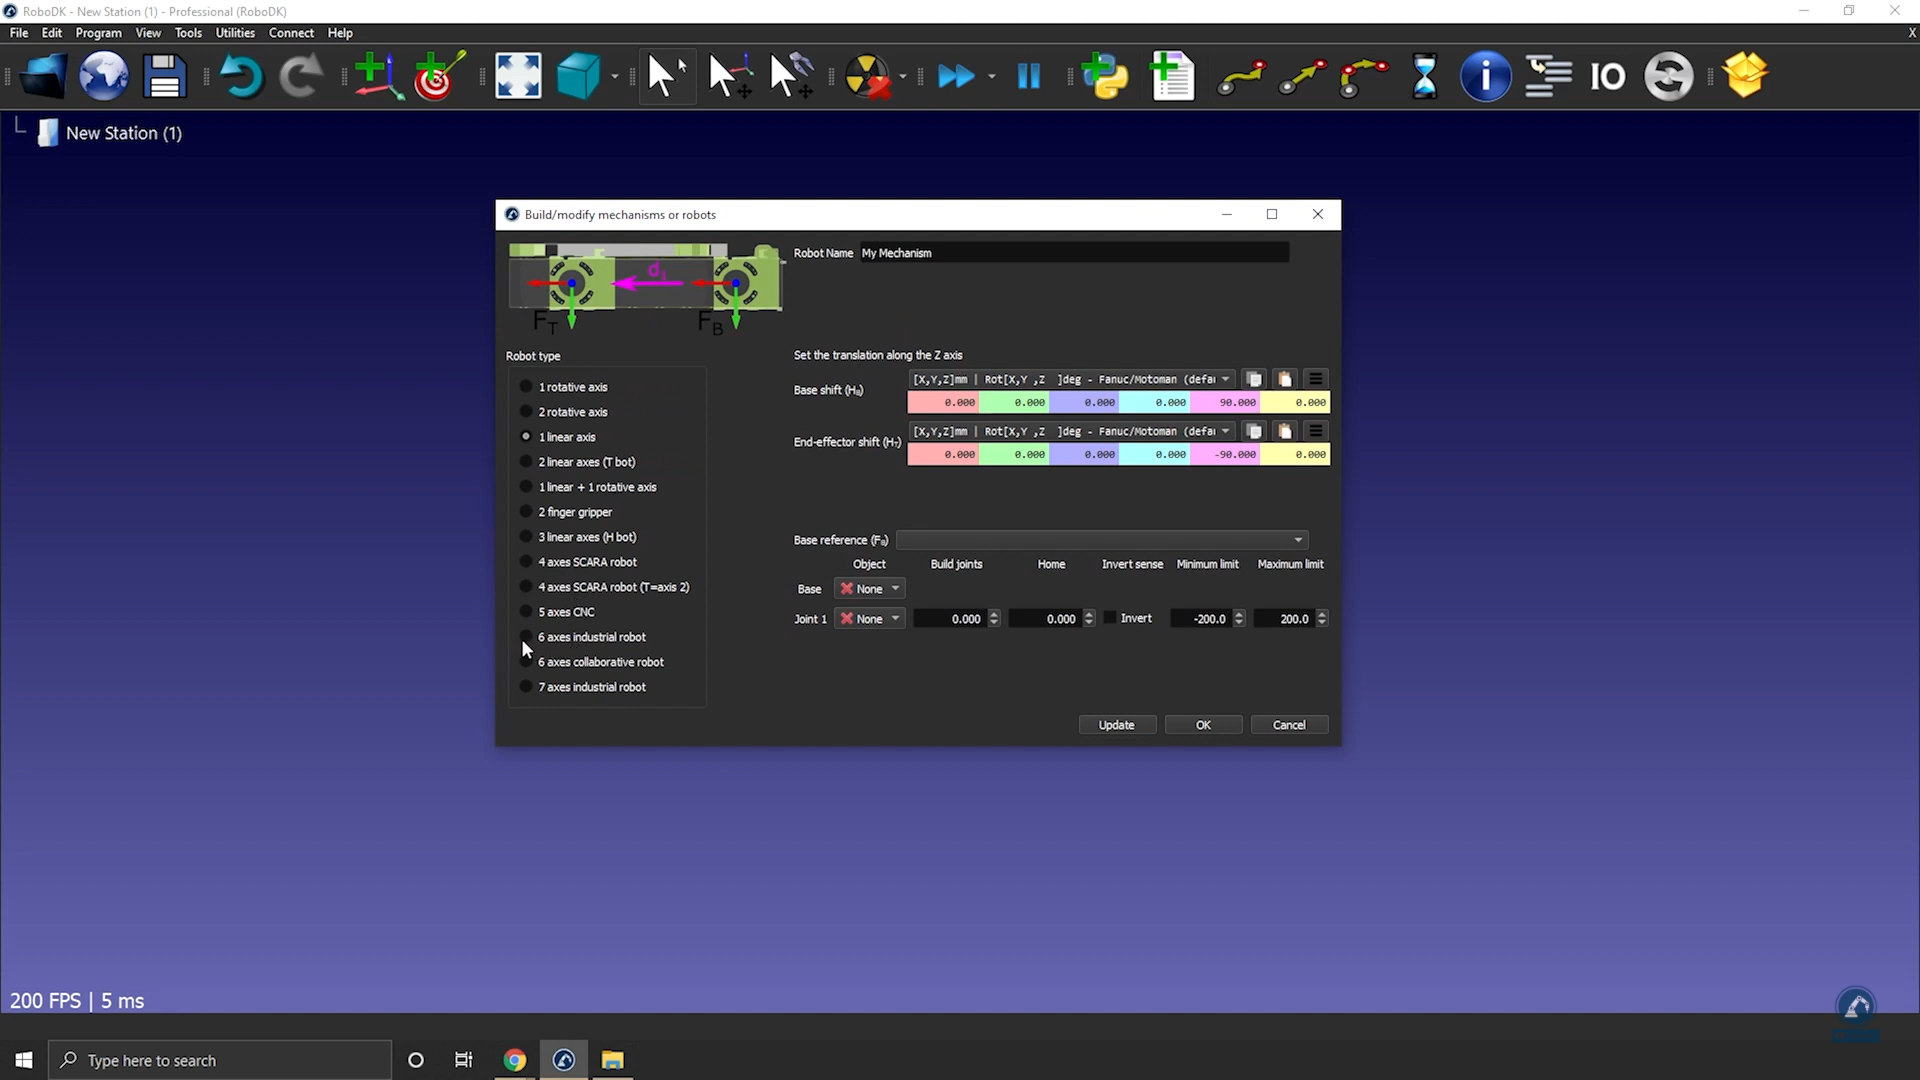The height and width of the screenshot is (1080, 1920).
Task: Open the Utilities menu
Action: pos(235,33)
